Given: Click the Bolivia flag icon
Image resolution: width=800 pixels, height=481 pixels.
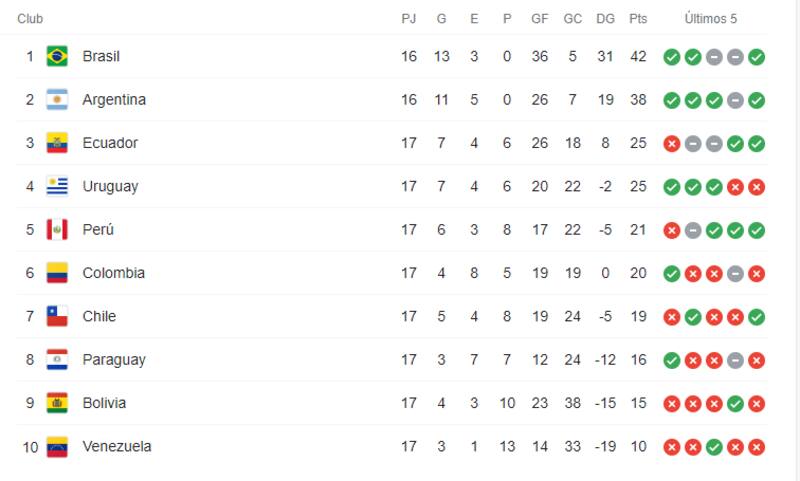Looking at the screenshot, I should 57,403.
